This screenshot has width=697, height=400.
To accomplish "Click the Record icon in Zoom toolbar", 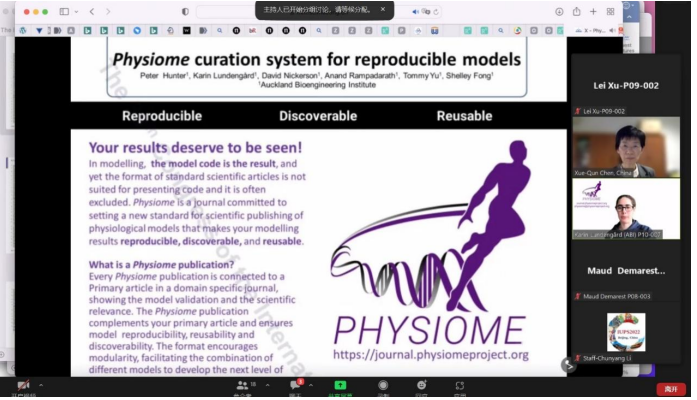I will coord(383,384).
